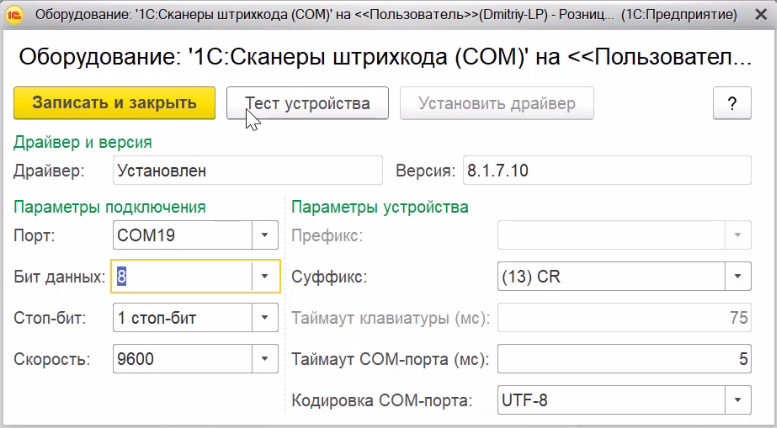Expand the Порт dropdown arrow
The width and height of the screenshot is (777, 428).
265,235
